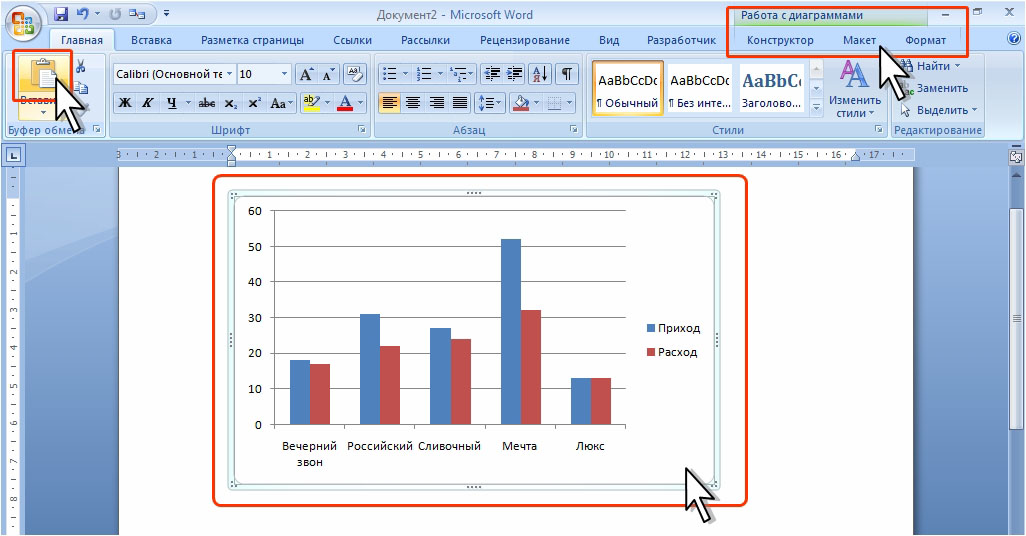Copy selection using the Copy icon
Screen dimensions: 1026x536
[81, 87]
